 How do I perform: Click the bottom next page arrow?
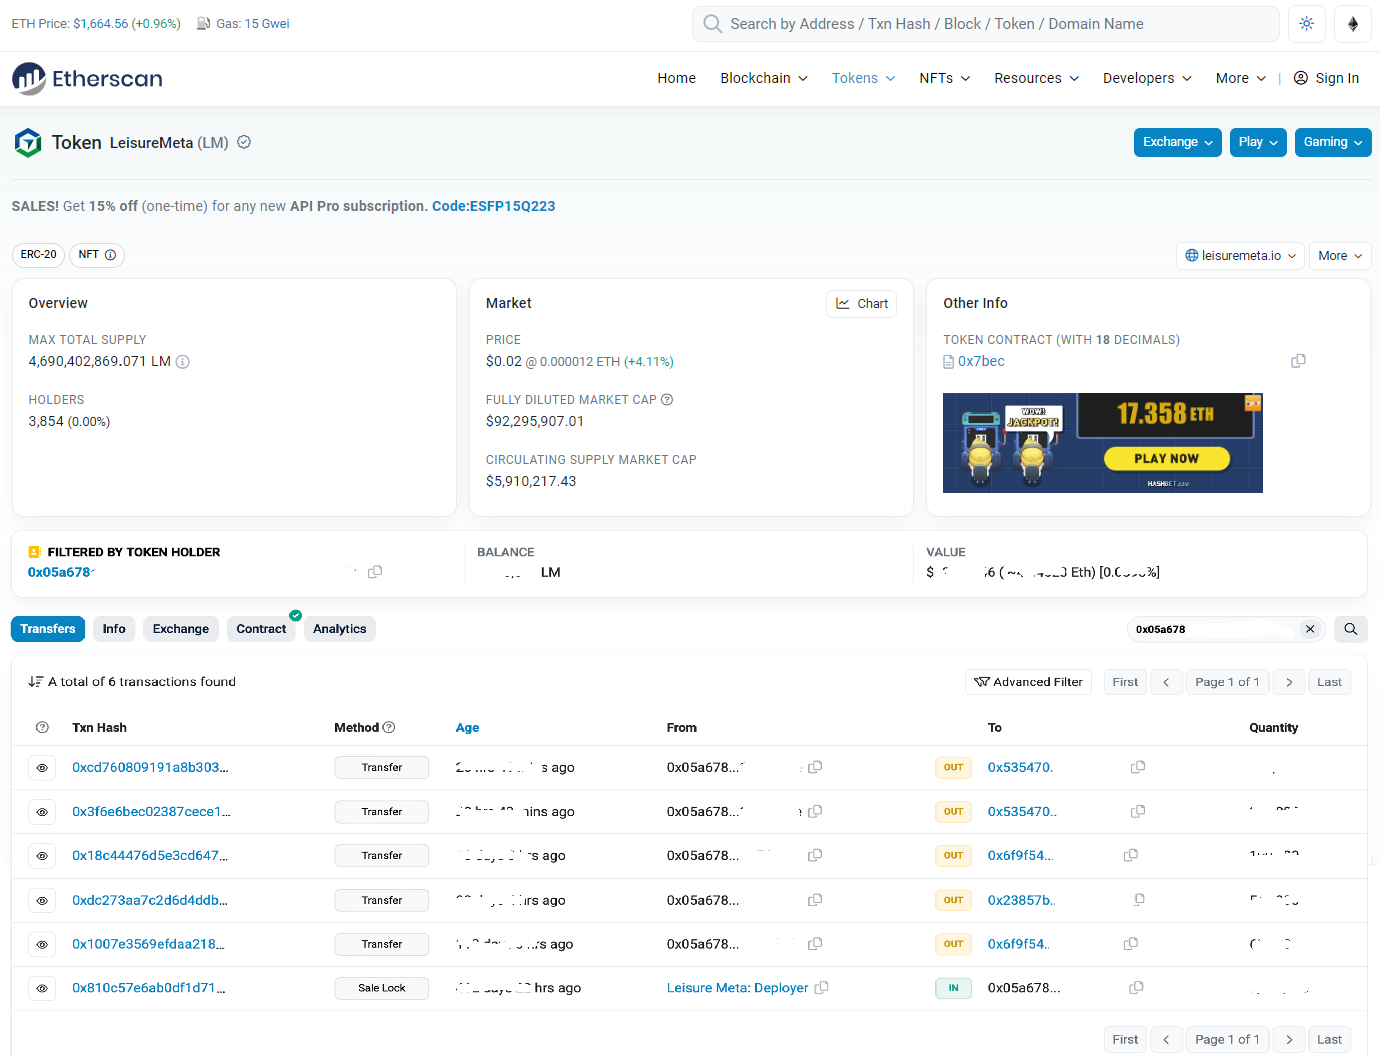pyautogui.click(x=1289, y=1040)
